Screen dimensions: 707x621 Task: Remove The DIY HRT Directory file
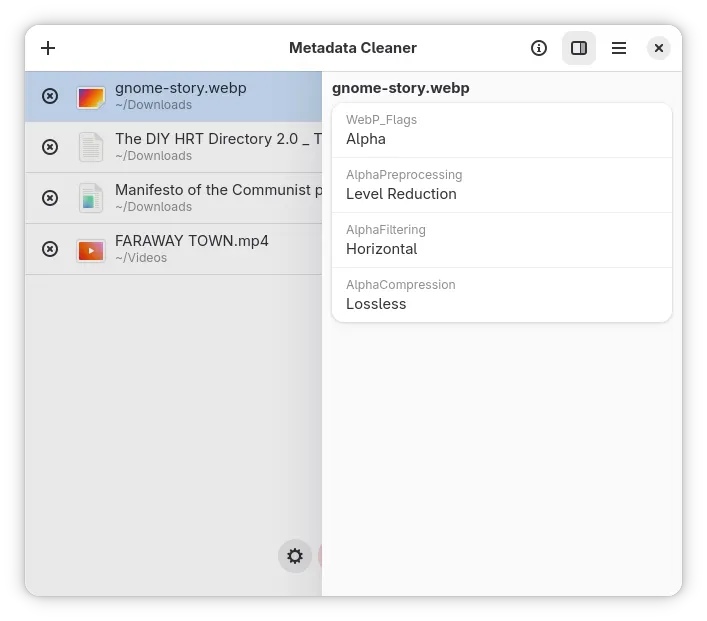50,147
